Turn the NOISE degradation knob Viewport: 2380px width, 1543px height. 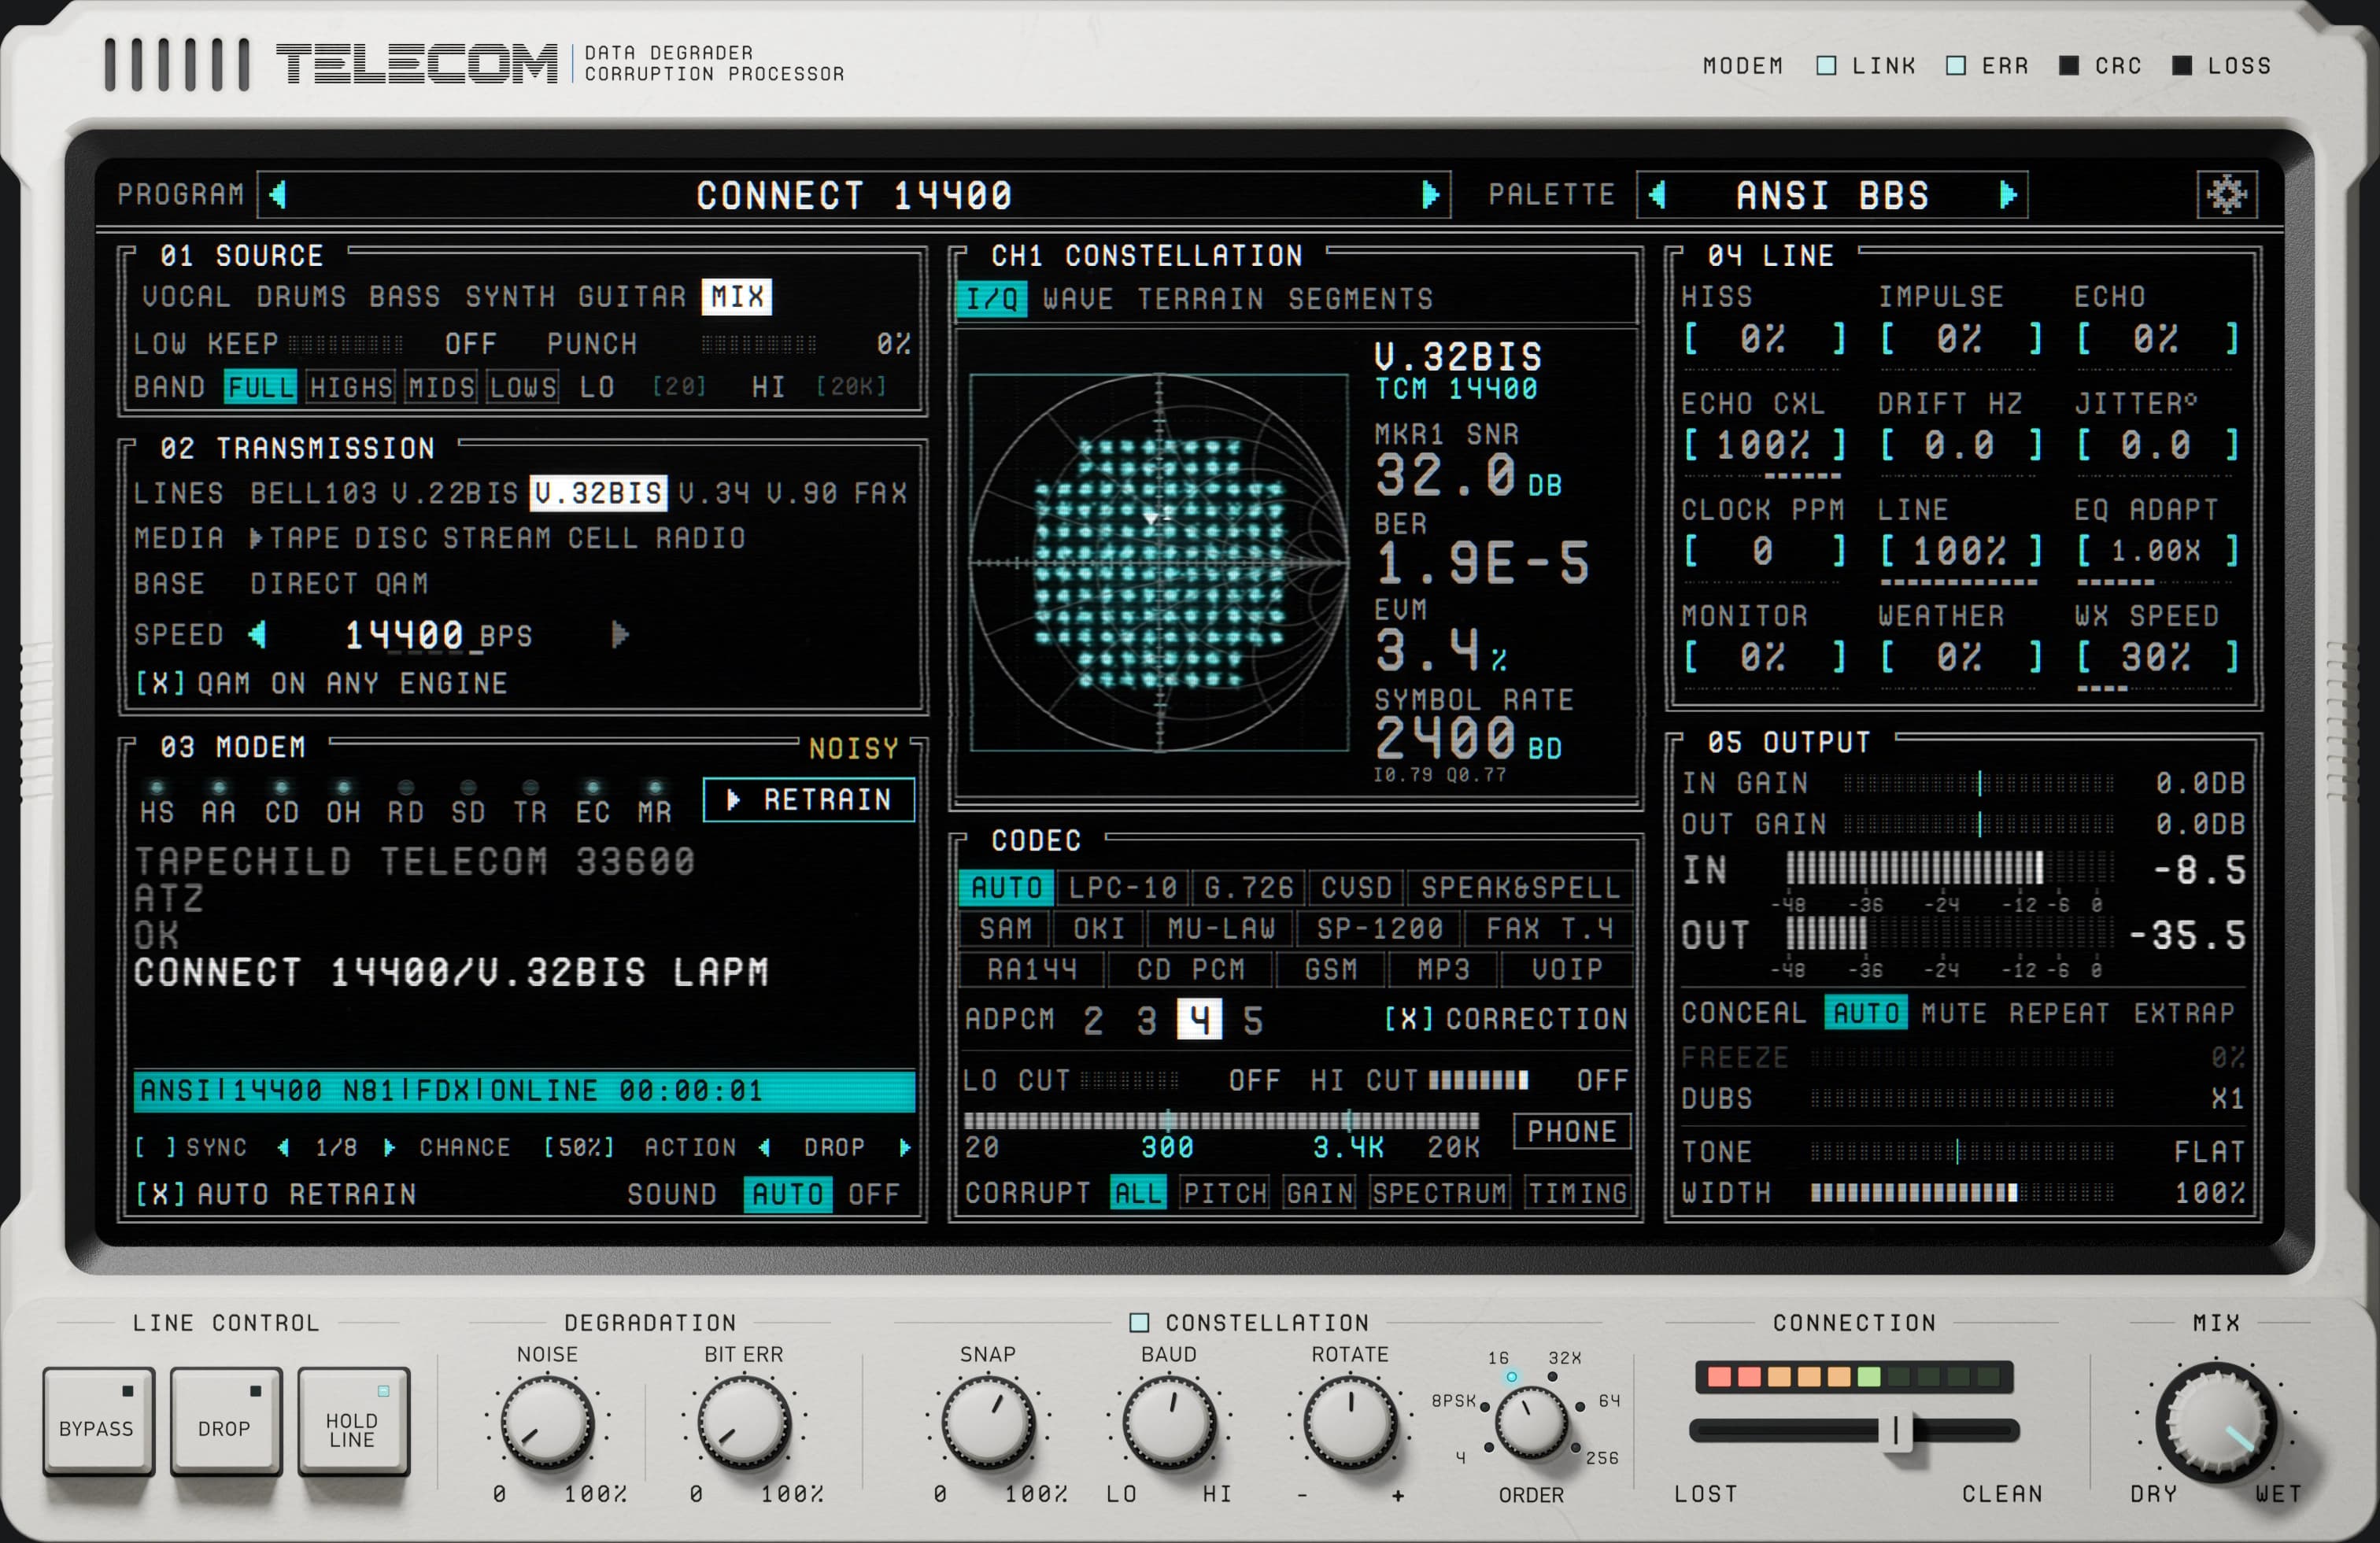[x=546, y=1421]
